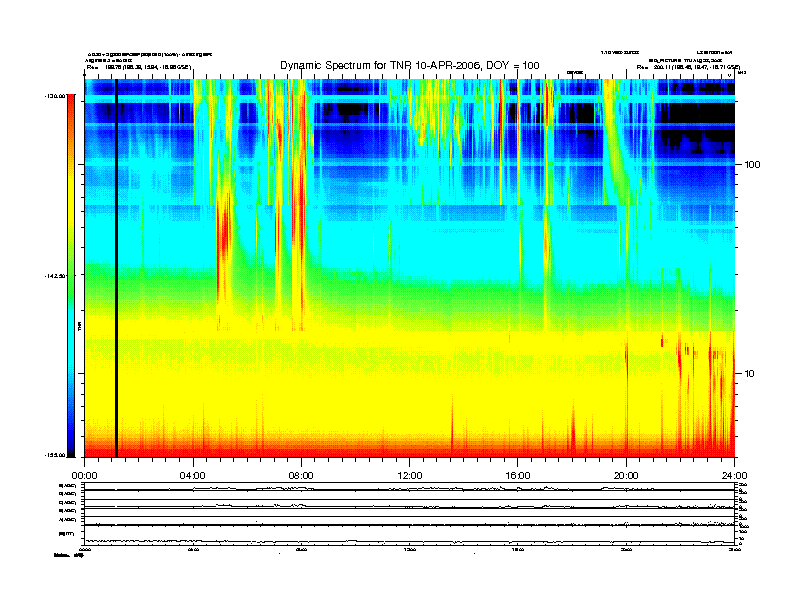Click the black vertical data-gap line in spectrum
The width and height of the screenshot is (792, 612).
pos(116,268)
